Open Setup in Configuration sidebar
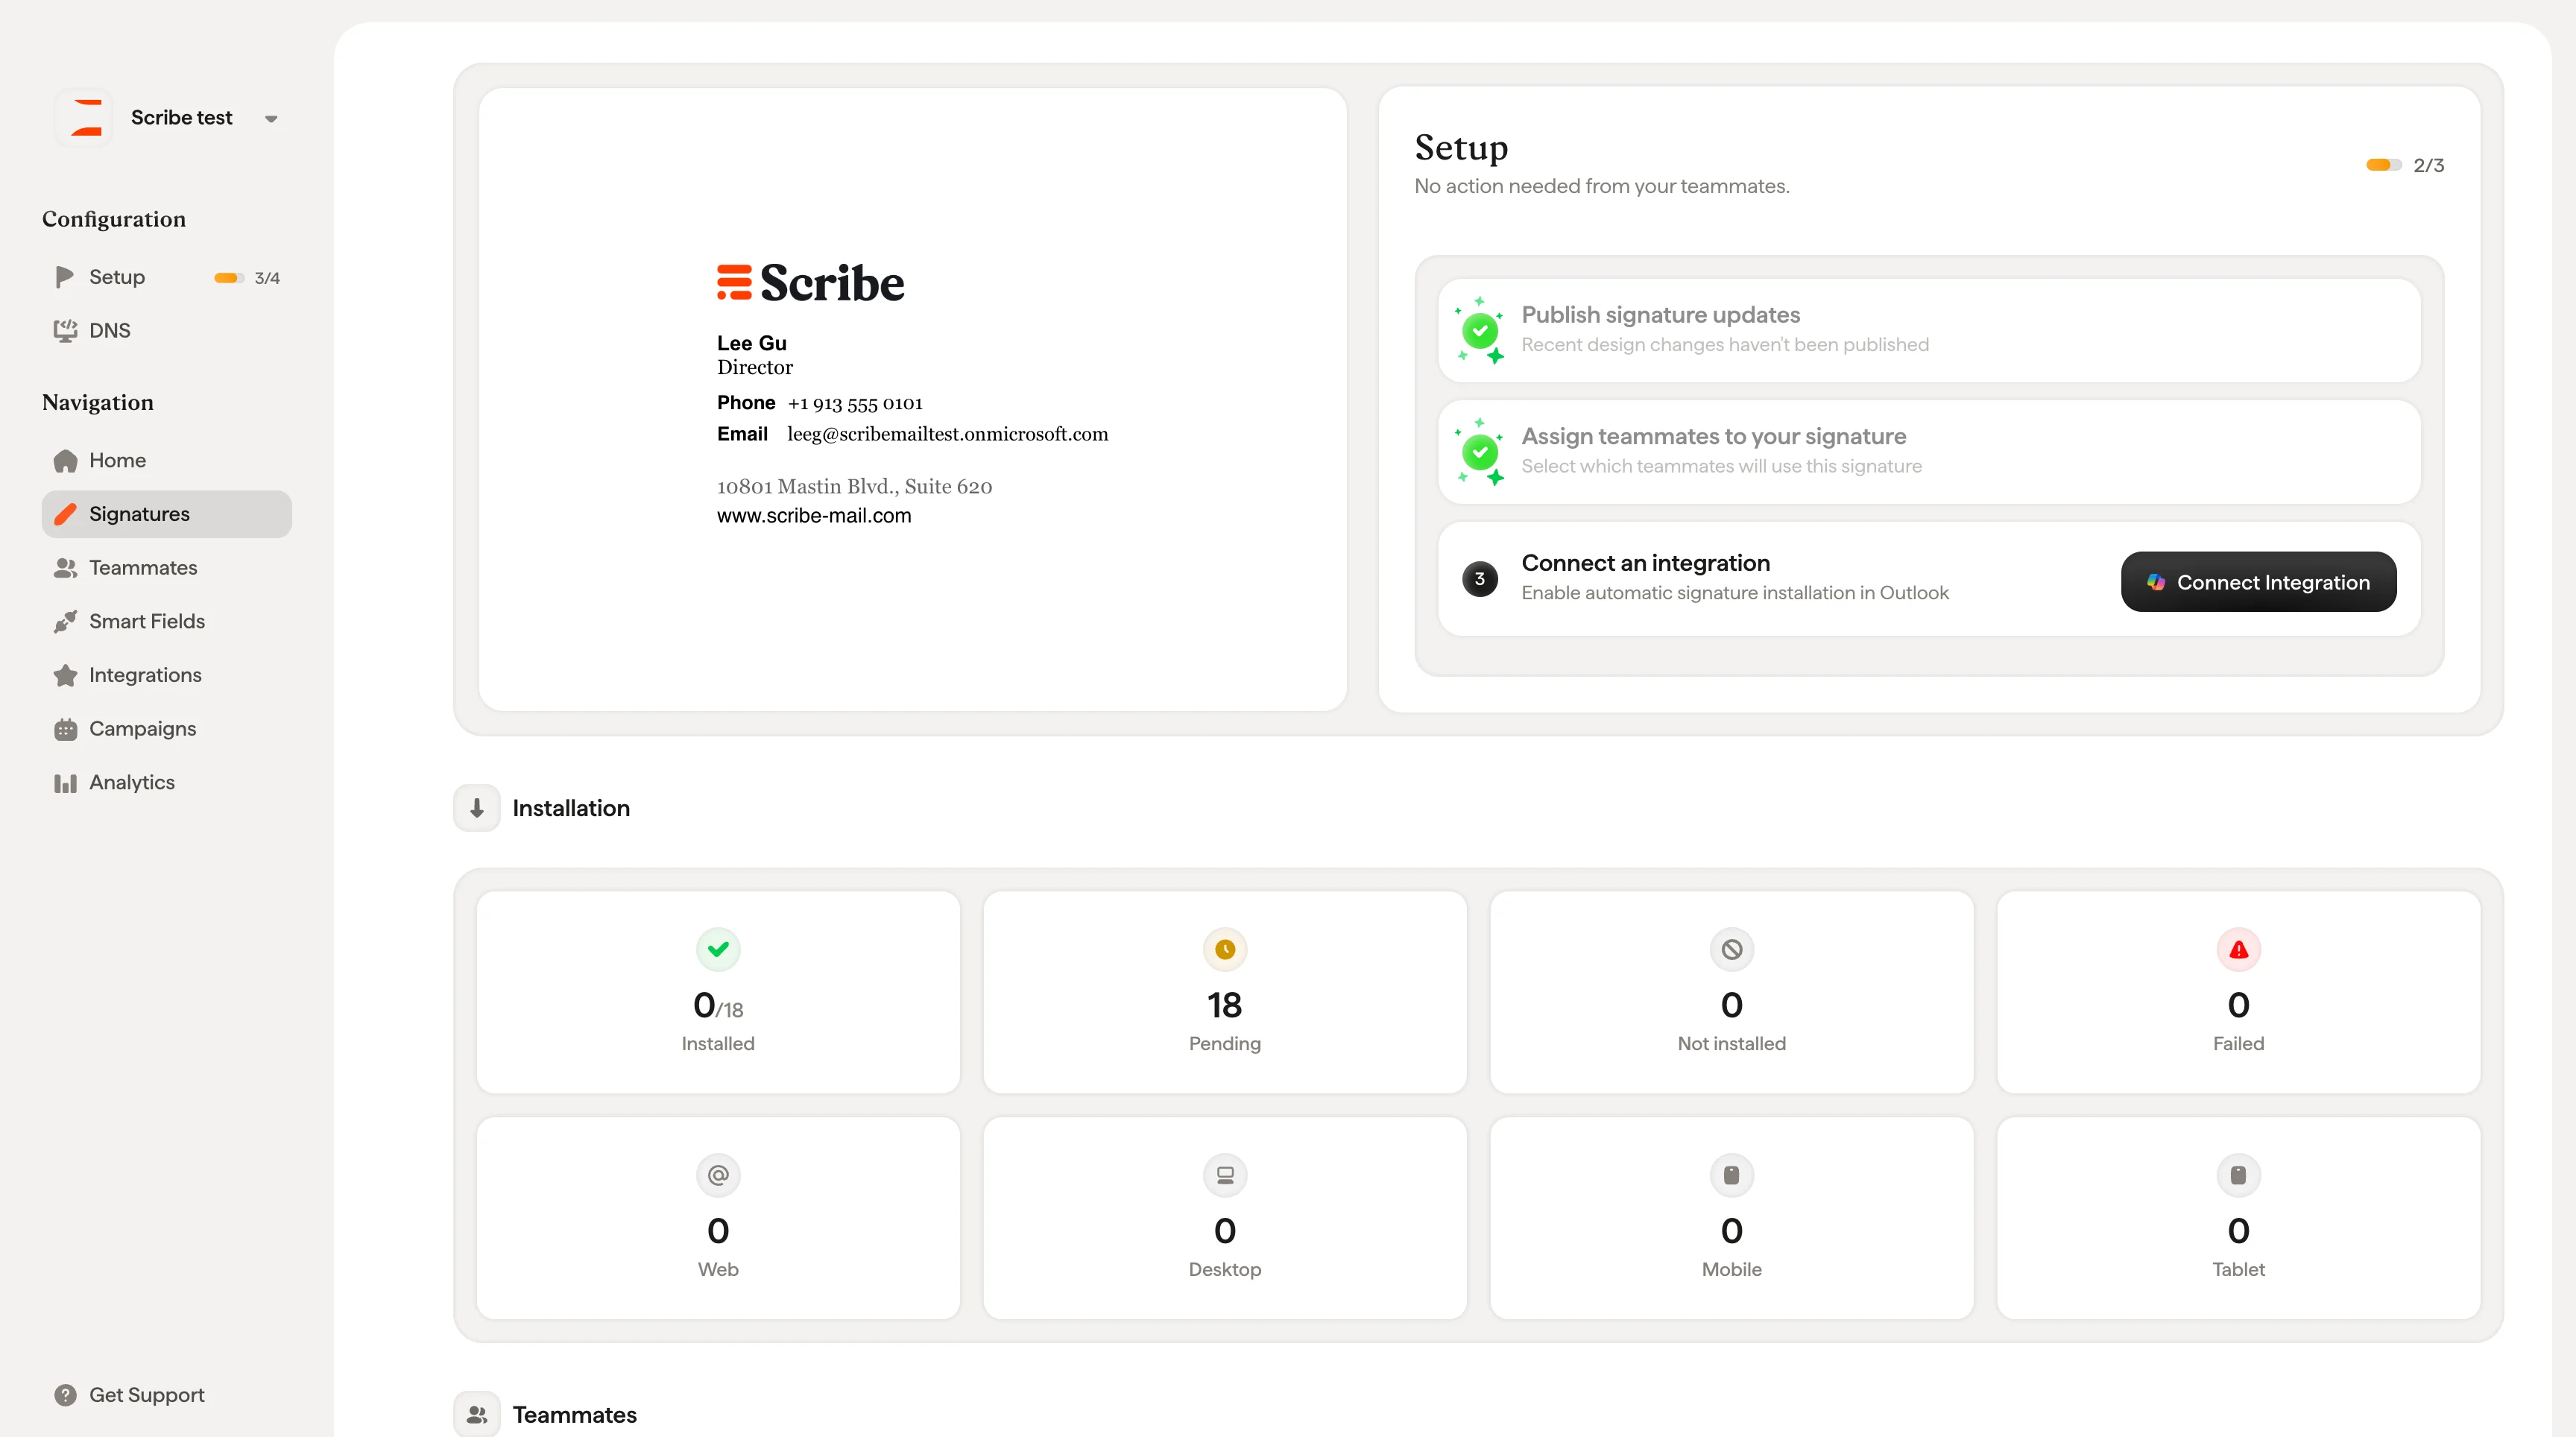This screenshot has width=2576, height=1437. [166, 277]
